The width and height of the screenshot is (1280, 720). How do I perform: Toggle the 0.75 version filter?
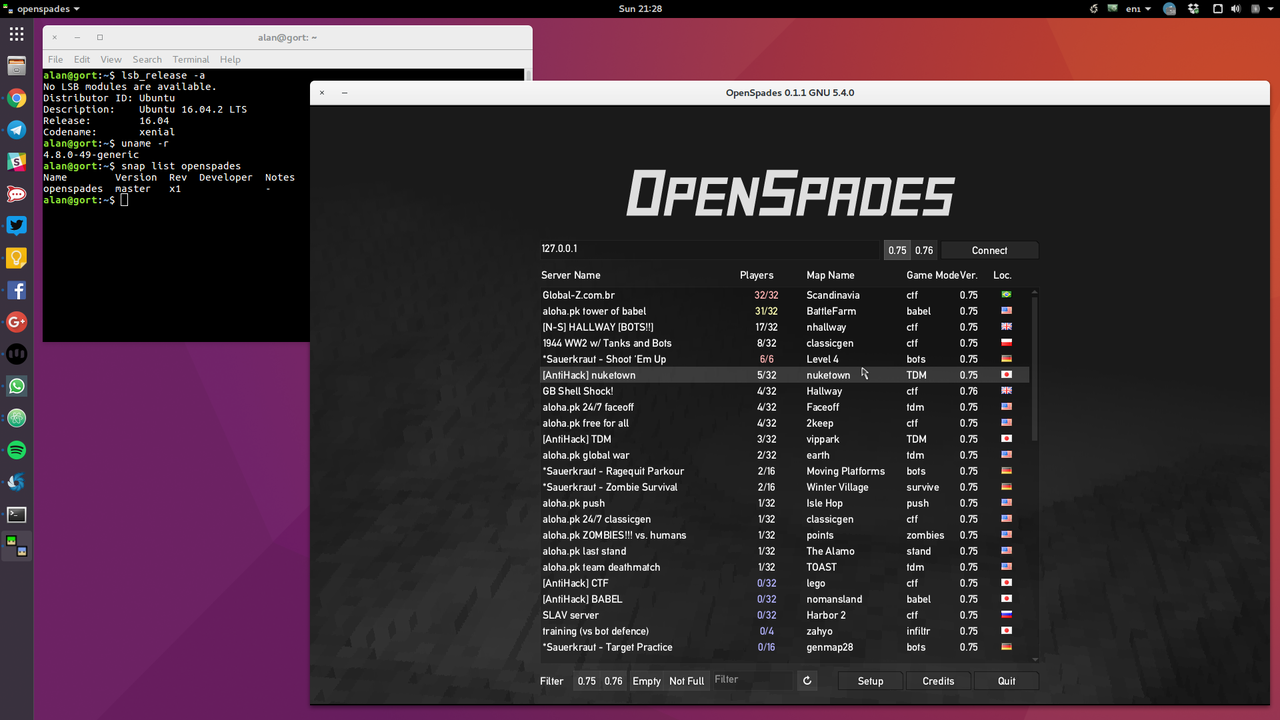click(587, 681)
